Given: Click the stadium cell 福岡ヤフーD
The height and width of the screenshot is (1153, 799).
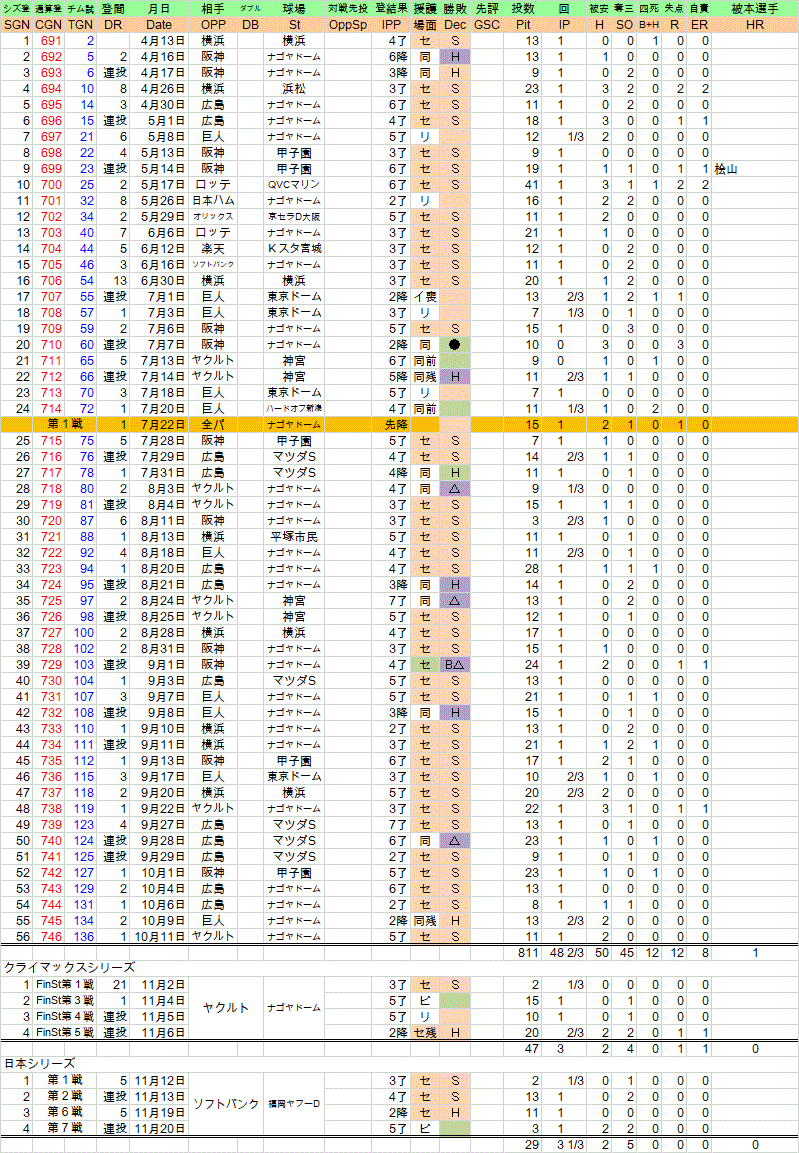Looking at the screenshot, I should [294, 1104].
